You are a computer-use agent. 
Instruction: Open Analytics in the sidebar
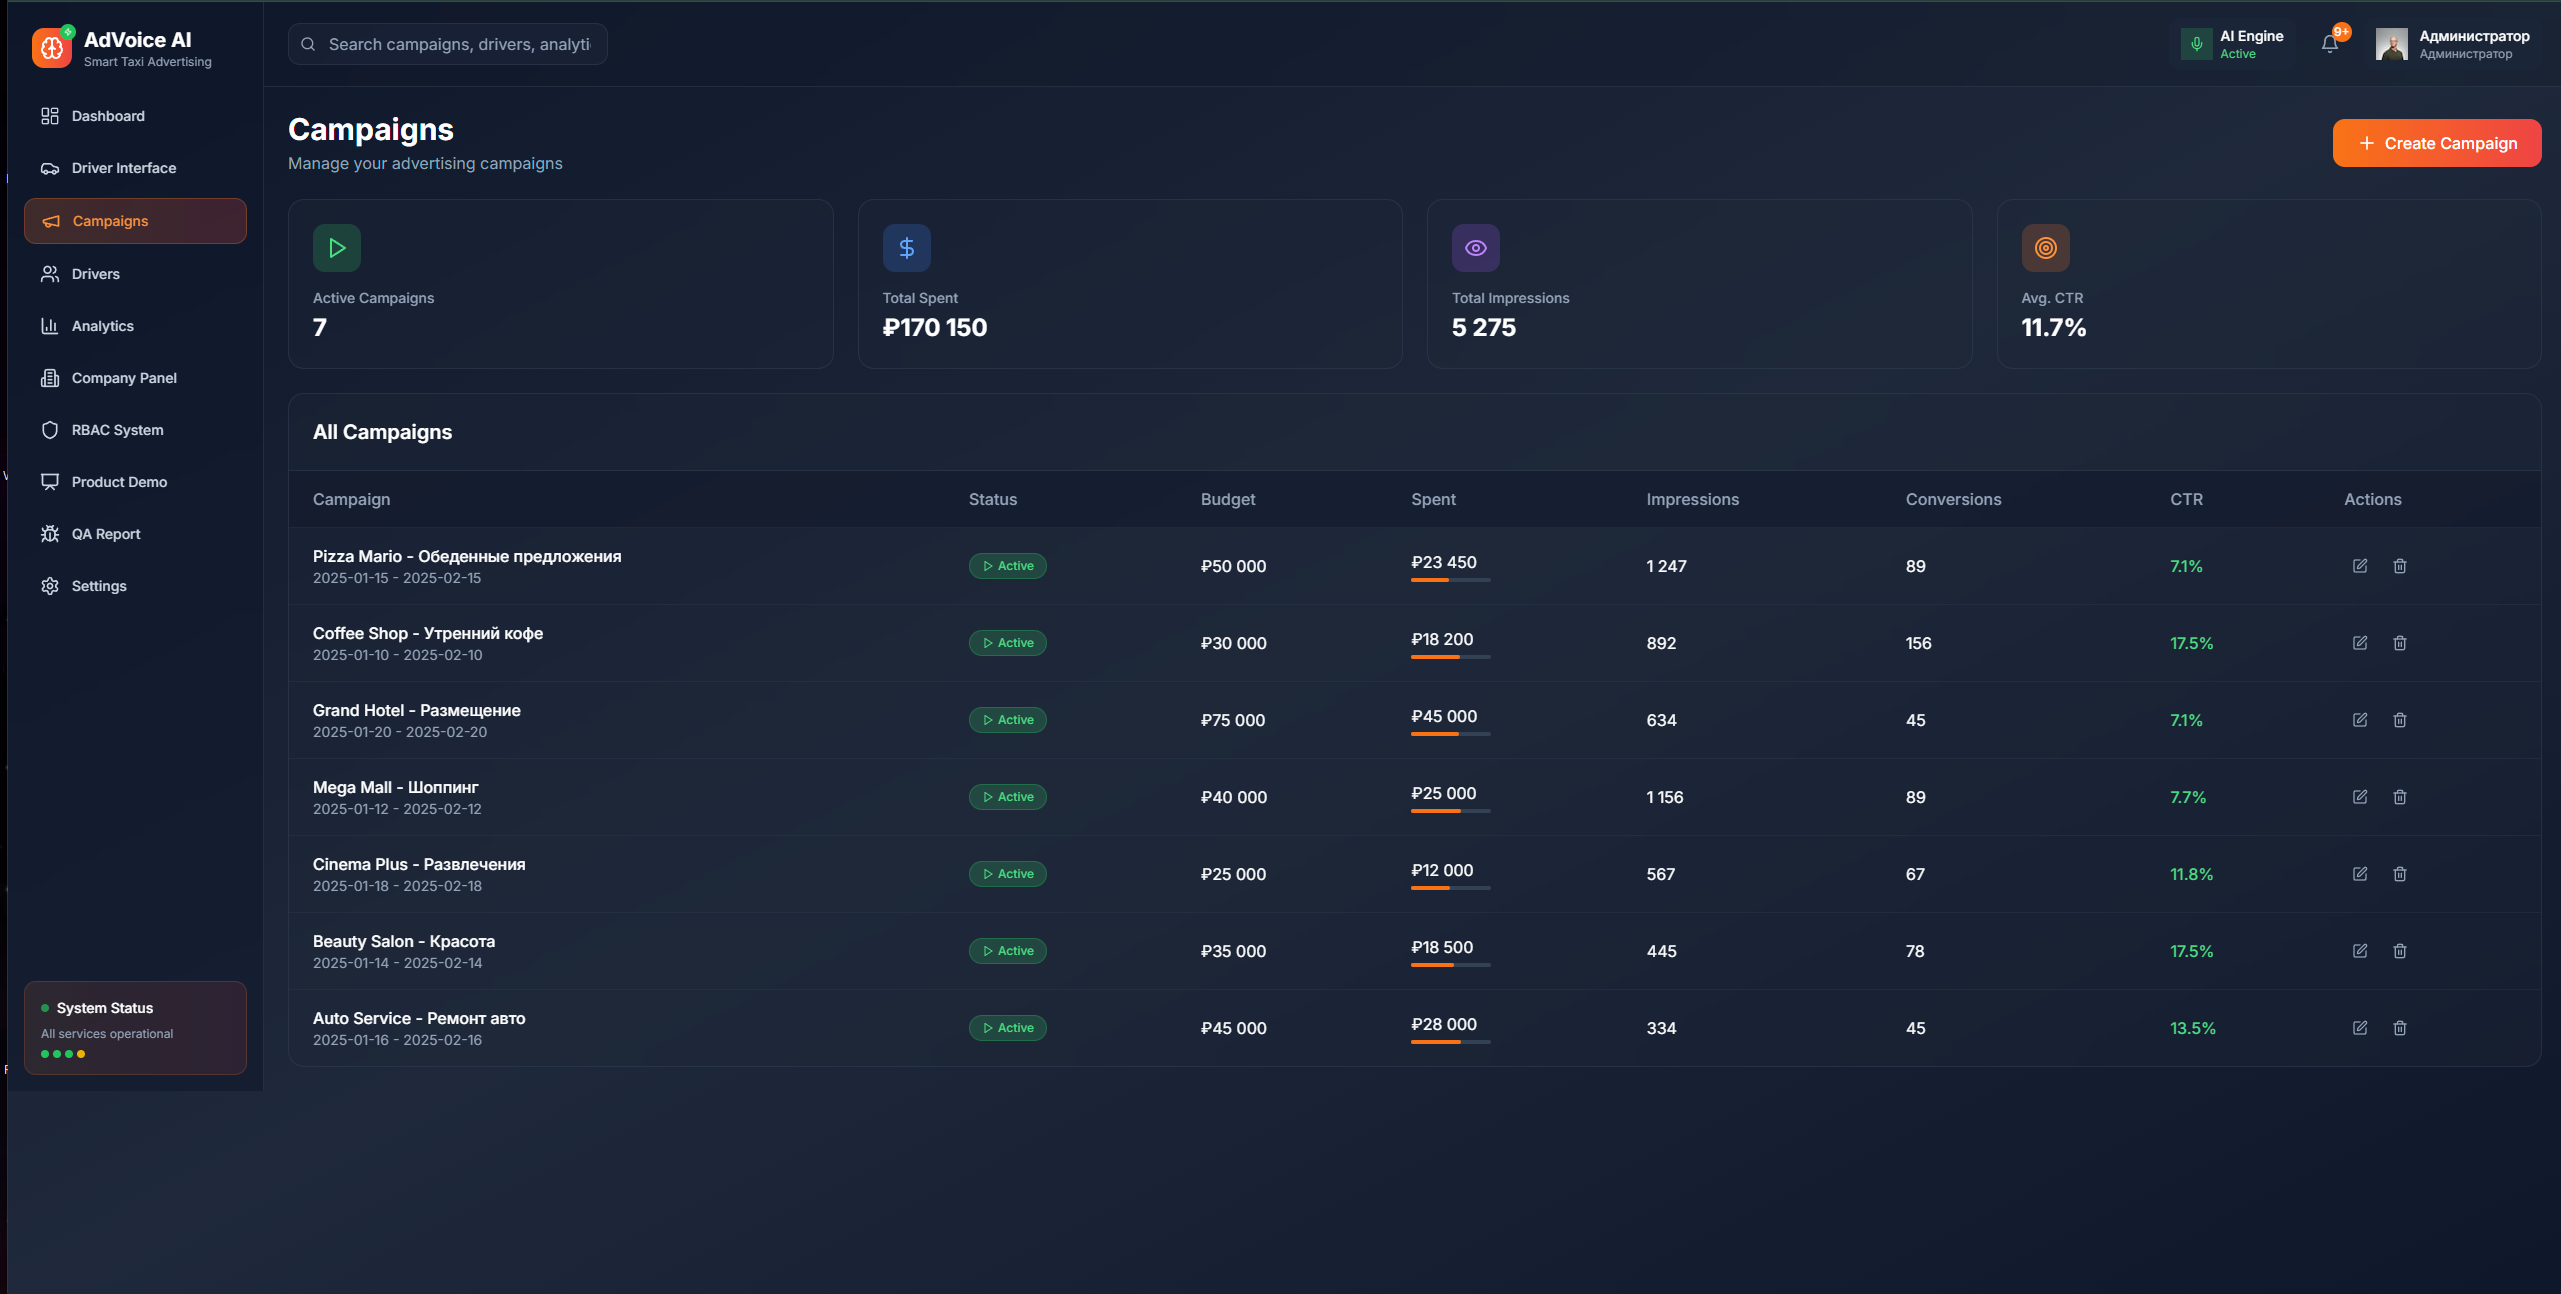[x=102, y=326]
